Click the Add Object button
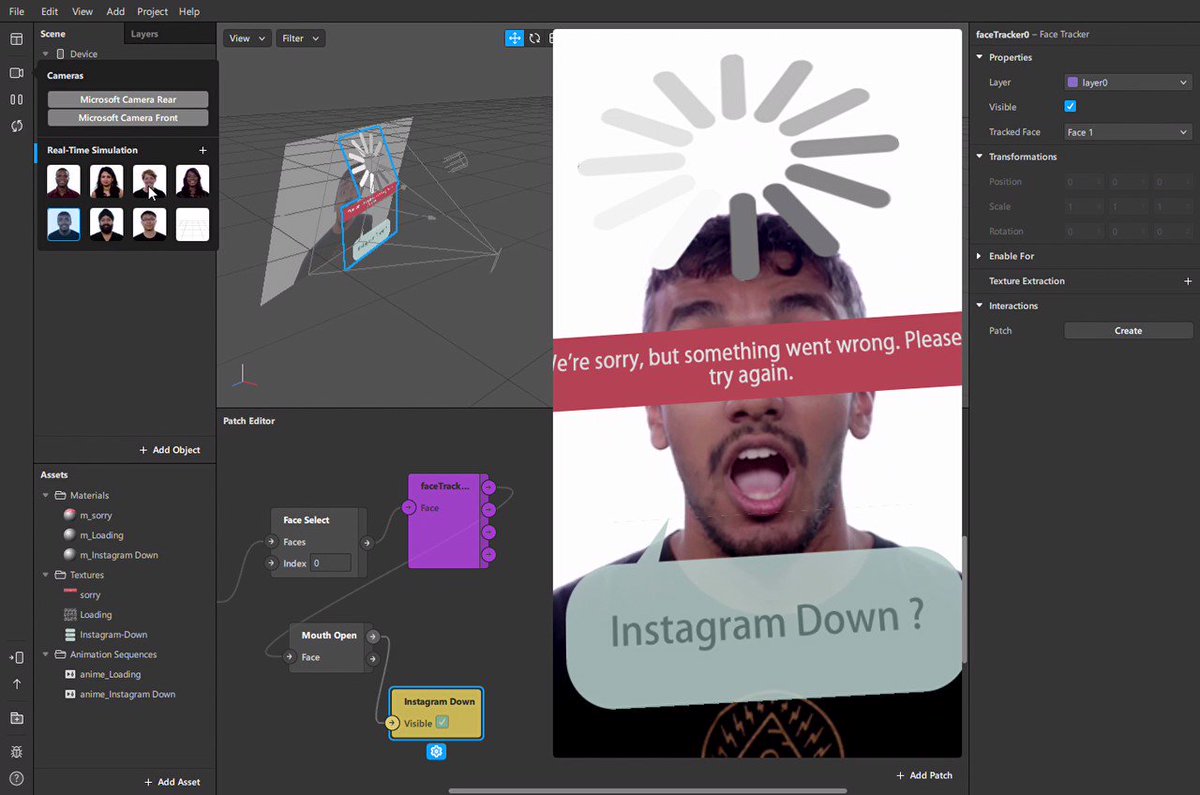Image resolution: width=1200 pixels, height=795 pixels. pyautogui.click(x=169, y=450)
